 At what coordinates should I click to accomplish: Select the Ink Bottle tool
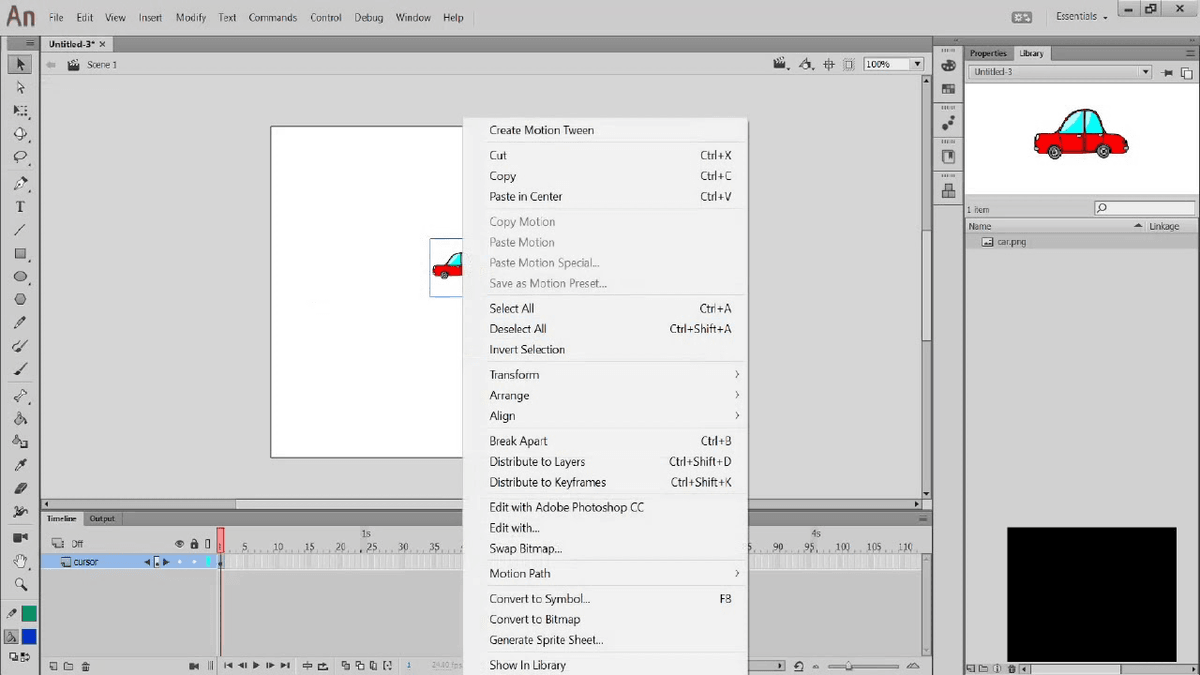[x=20, y=442]
